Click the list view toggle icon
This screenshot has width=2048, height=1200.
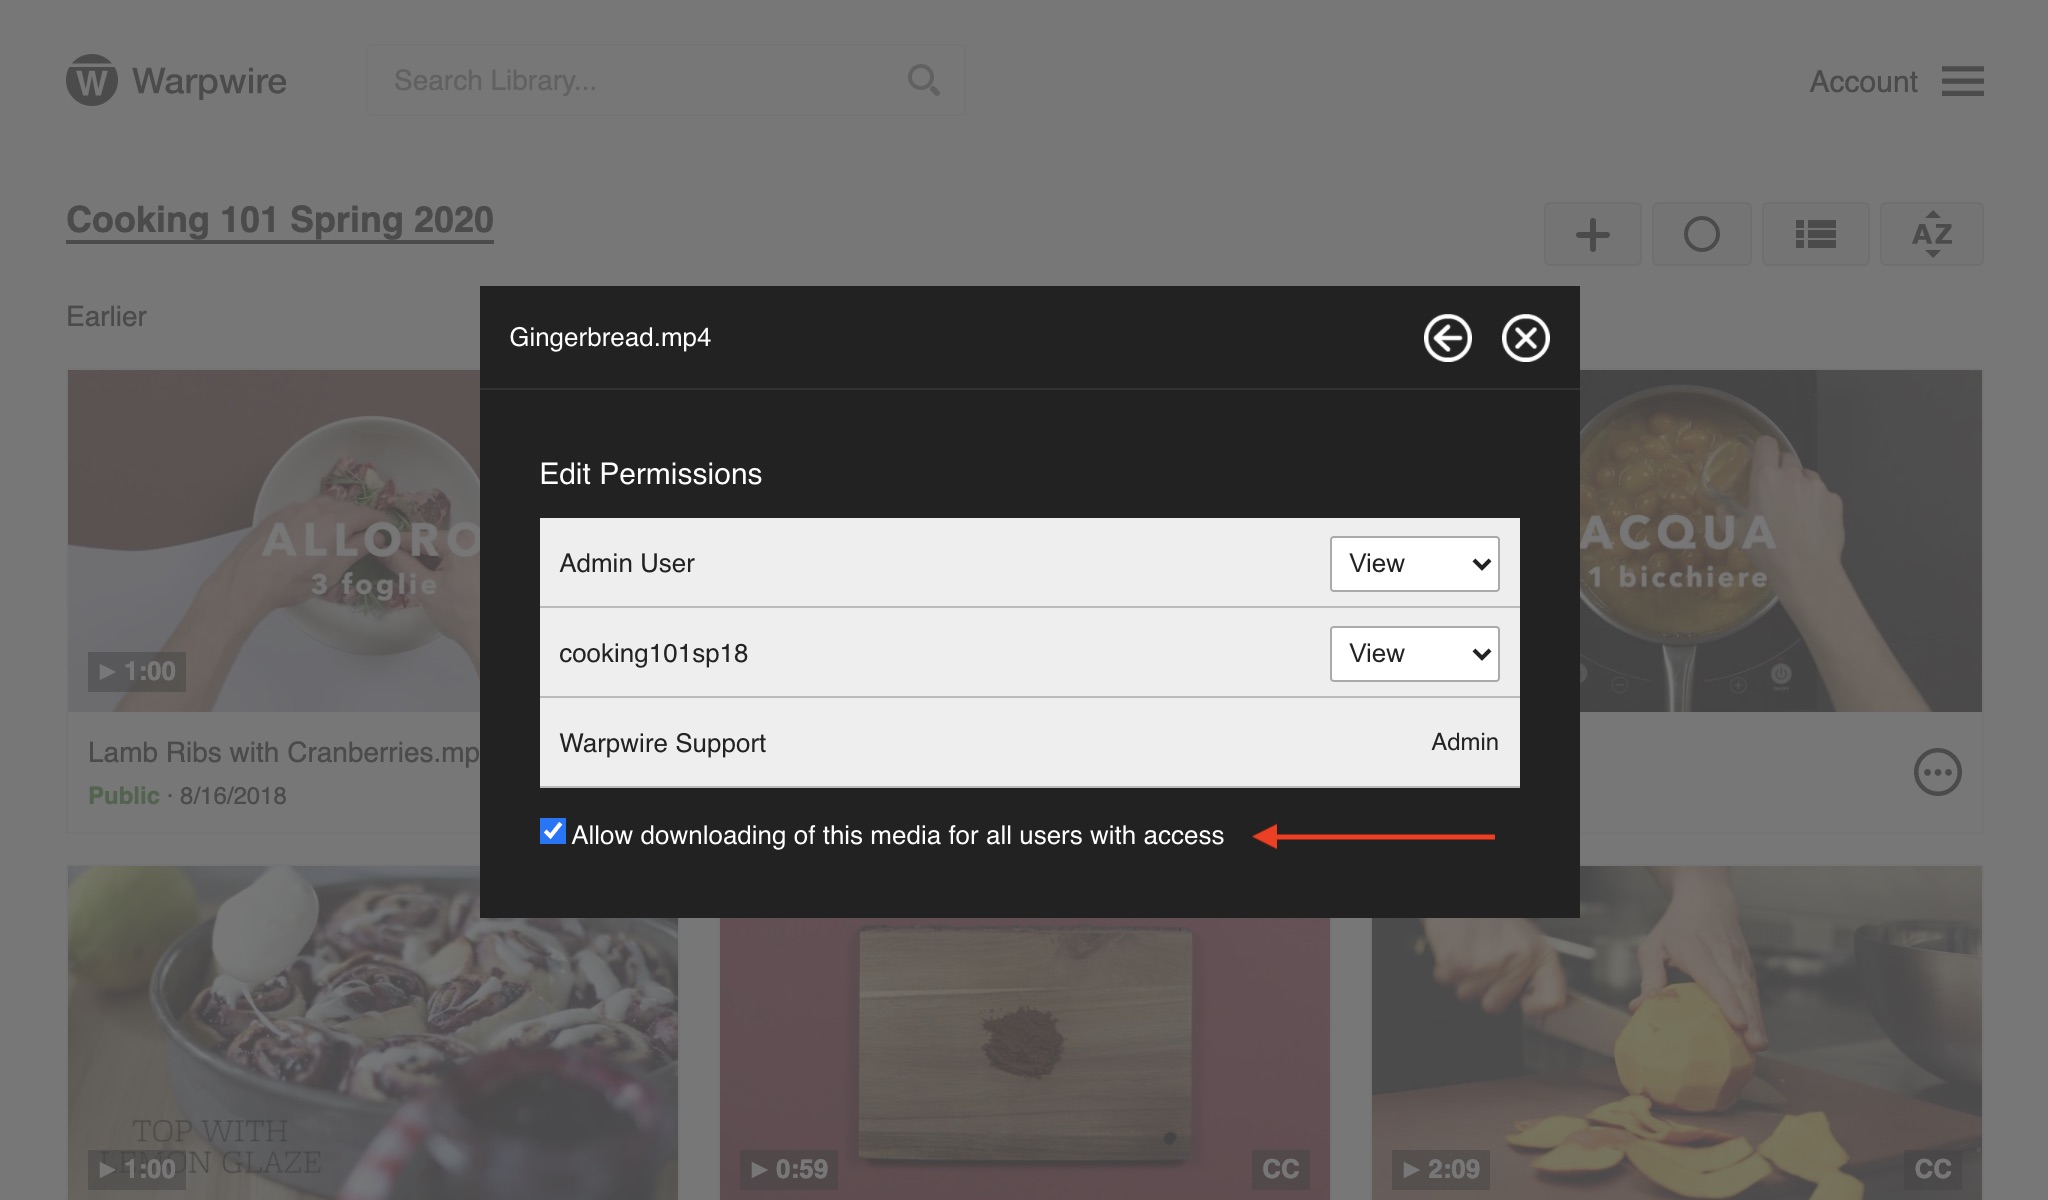point(1817,233)
